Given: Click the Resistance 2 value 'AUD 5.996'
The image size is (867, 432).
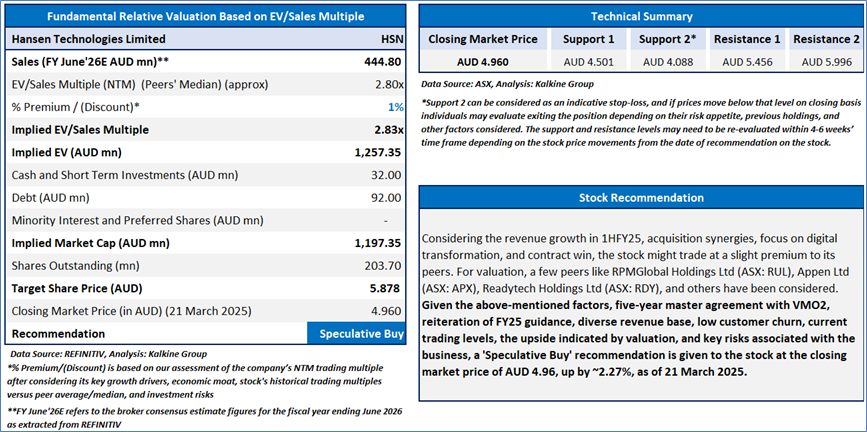Looking at the screenshot, I should click(x=827, y=62).
